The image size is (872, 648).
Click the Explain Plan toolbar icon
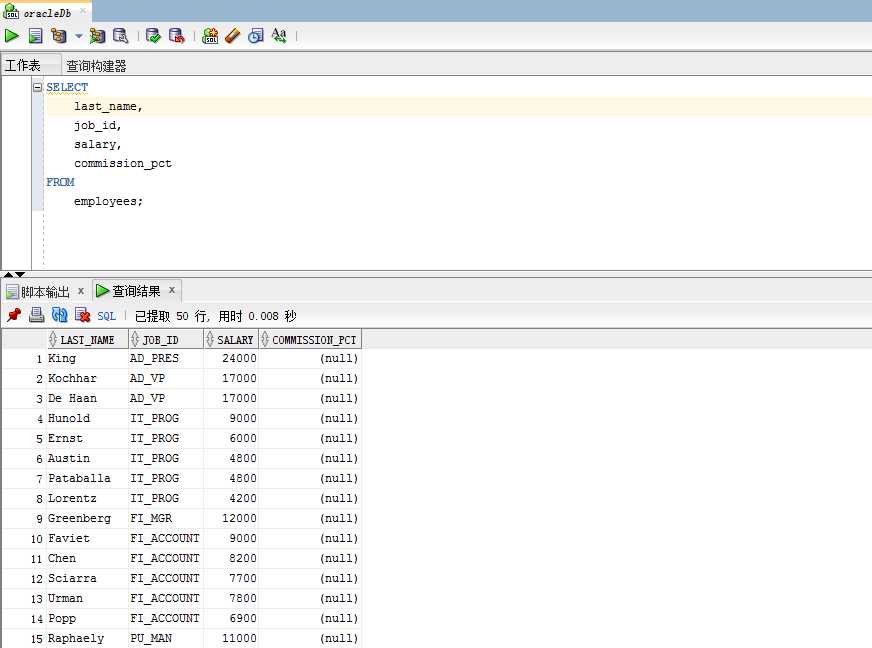(x=58, y=36)
